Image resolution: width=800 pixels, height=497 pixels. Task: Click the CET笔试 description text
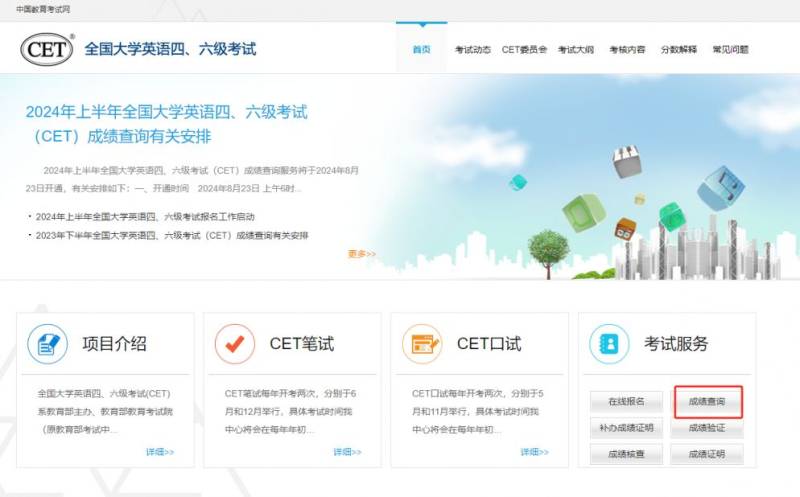(290, 411)
